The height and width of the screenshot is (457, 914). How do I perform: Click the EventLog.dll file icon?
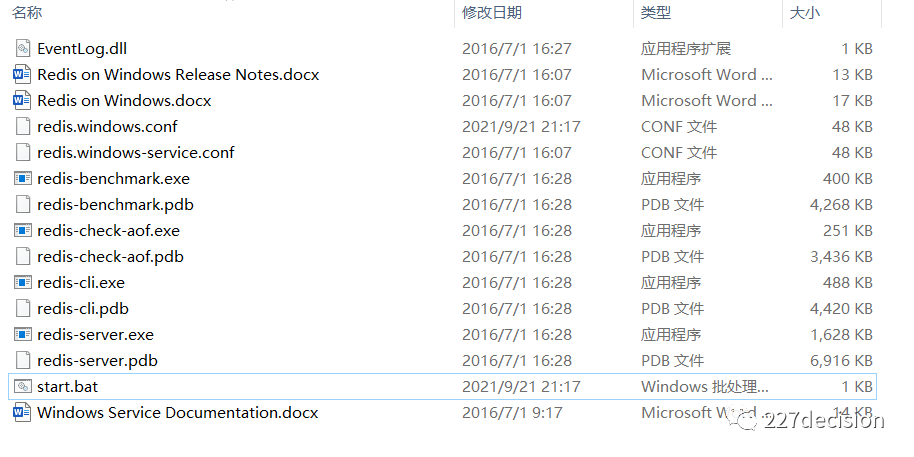pos(22,49)
